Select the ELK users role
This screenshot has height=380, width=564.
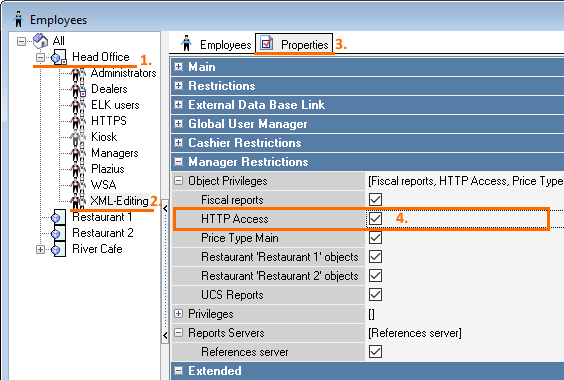pyautogui.click(x=115, y=105)
